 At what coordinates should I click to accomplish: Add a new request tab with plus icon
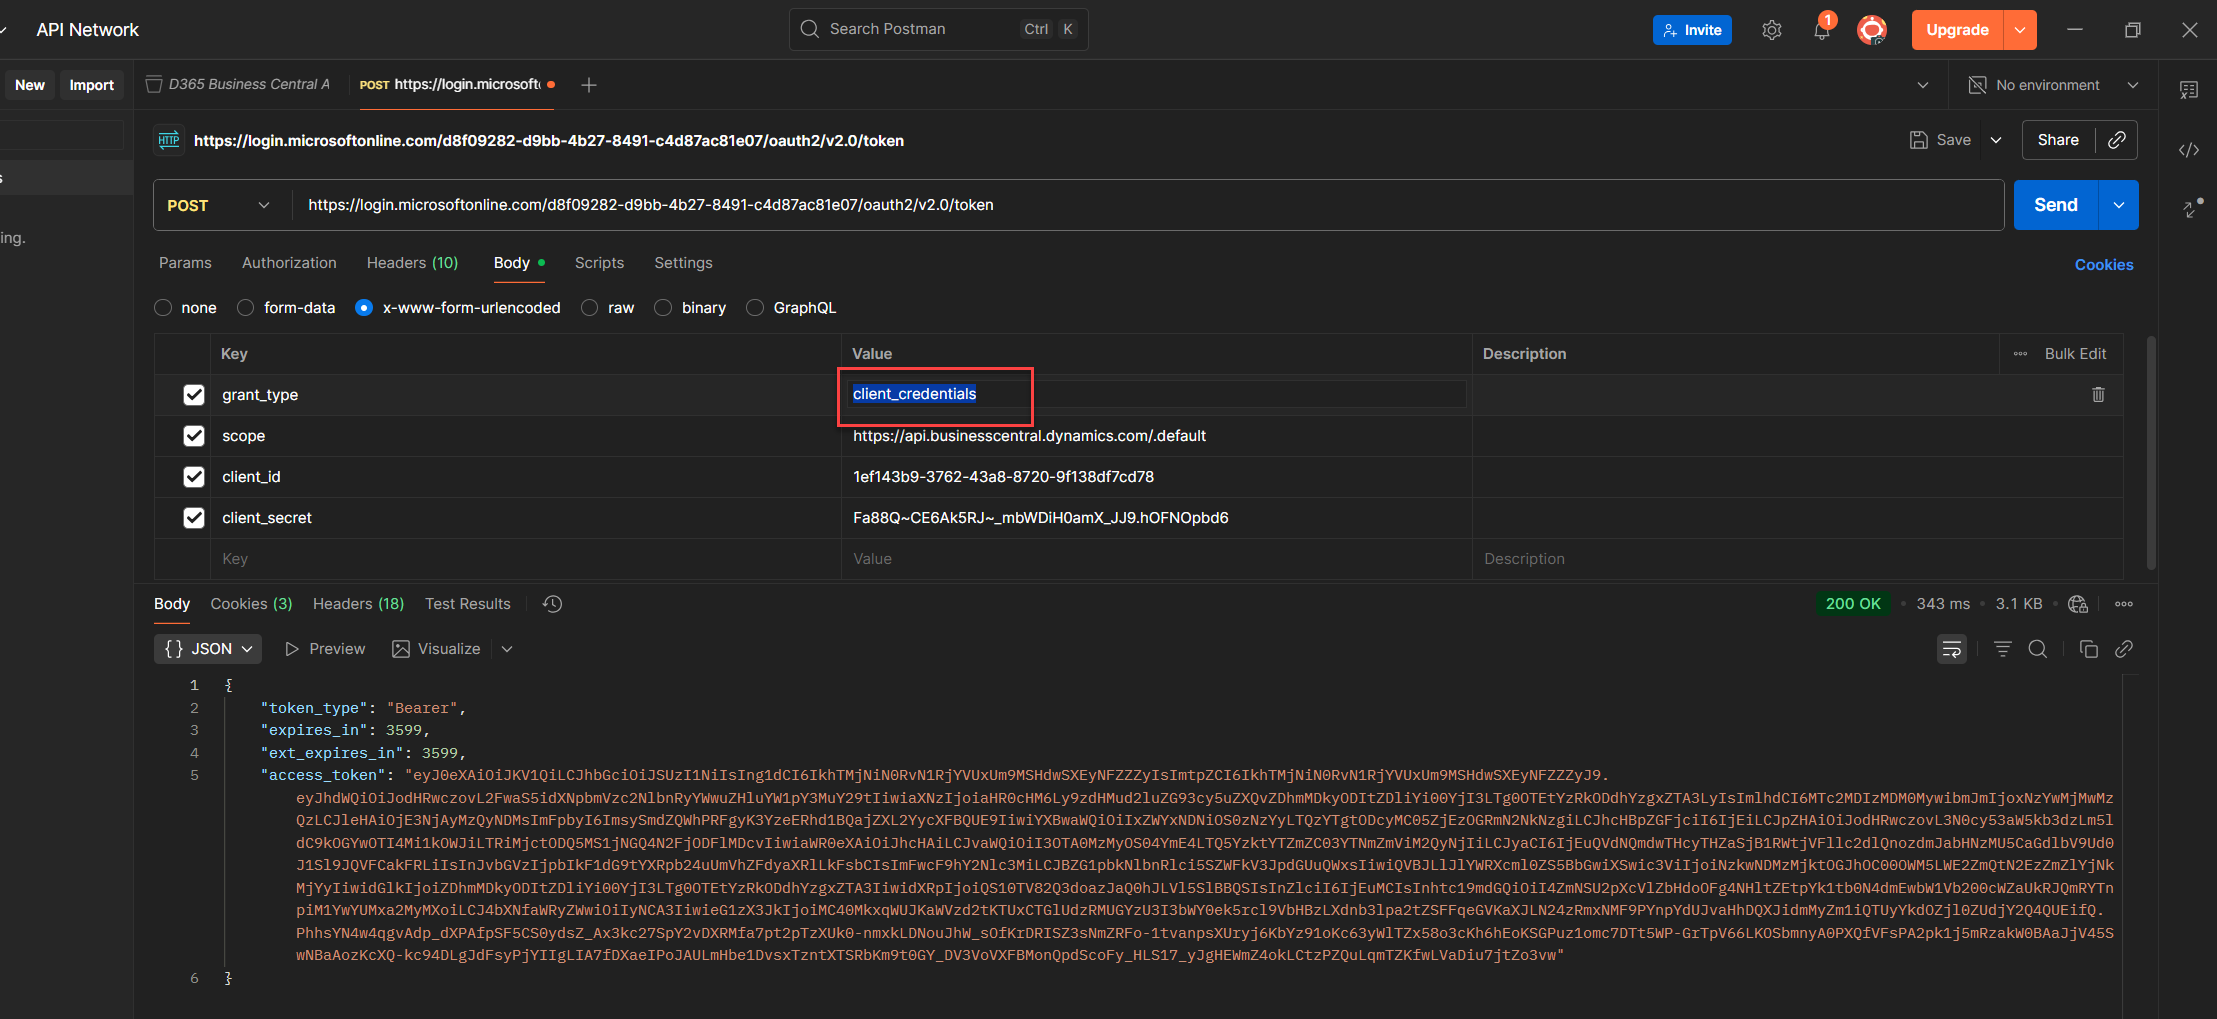[589, 85]
